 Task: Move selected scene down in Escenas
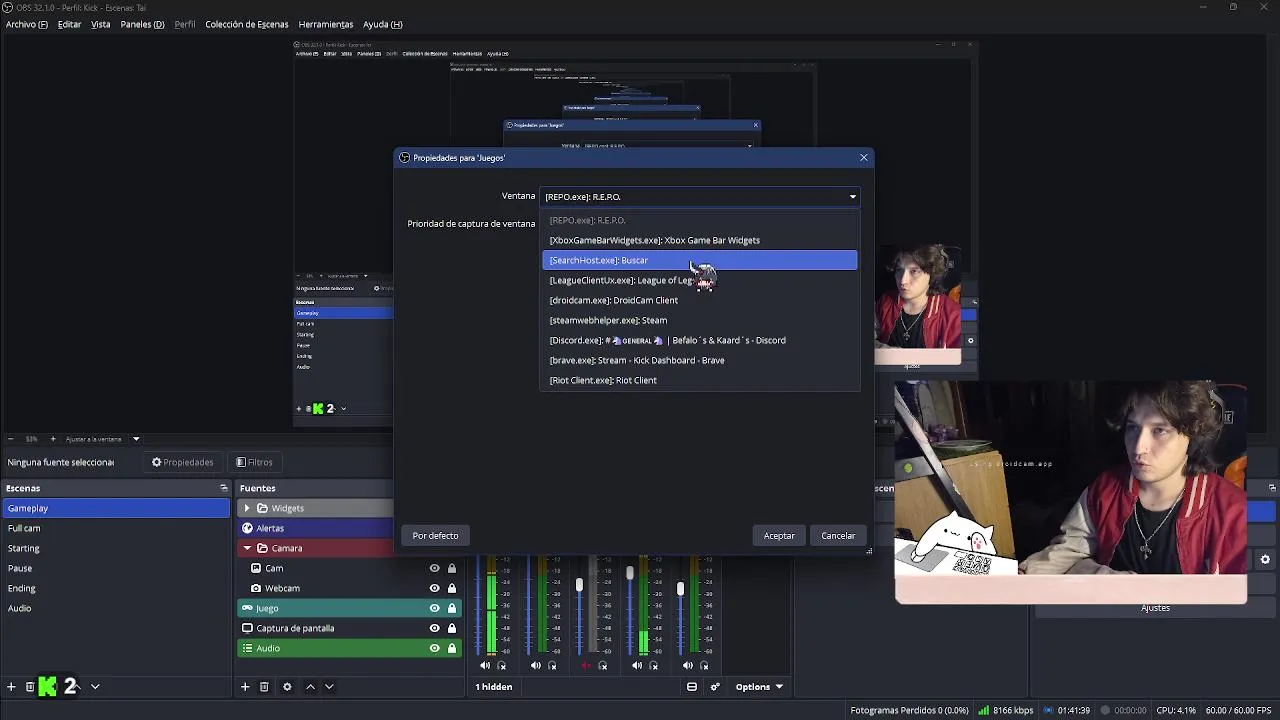tap(95, 687)
